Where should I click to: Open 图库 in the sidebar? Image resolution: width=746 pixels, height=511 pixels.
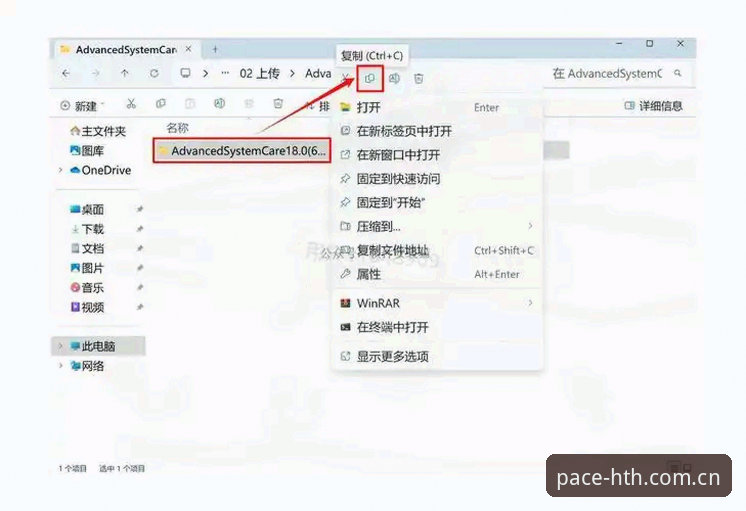tap(87, 150)
